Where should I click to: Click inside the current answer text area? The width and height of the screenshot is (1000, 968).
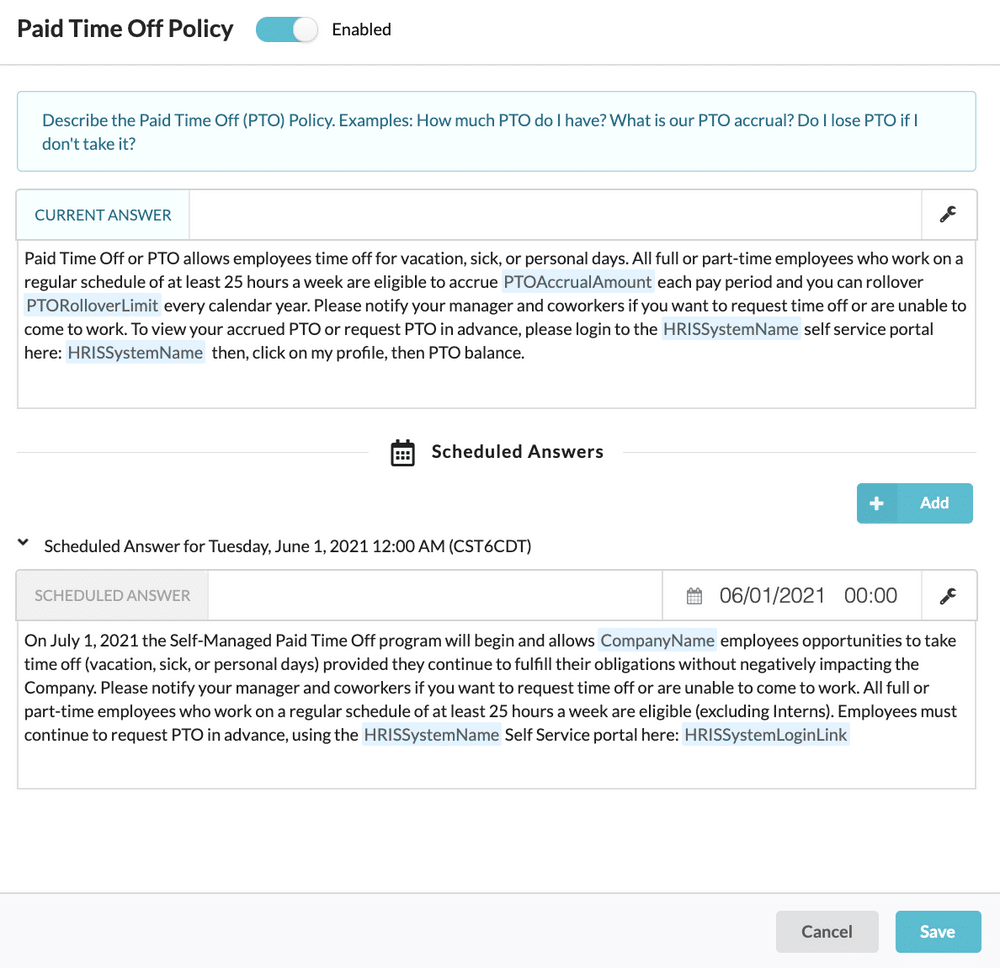coord(496,324)
